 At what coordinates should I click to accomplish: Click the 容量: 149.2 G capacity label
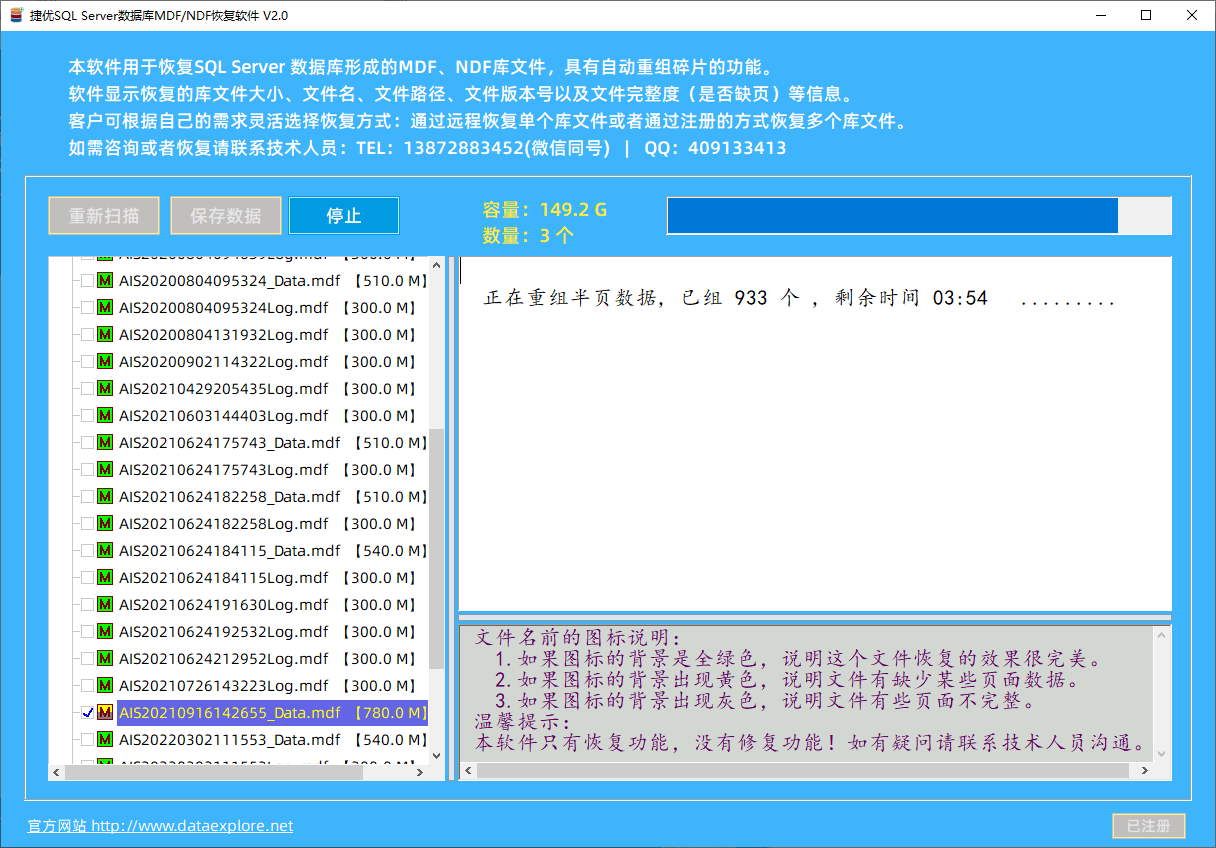[x=545, y=210]
